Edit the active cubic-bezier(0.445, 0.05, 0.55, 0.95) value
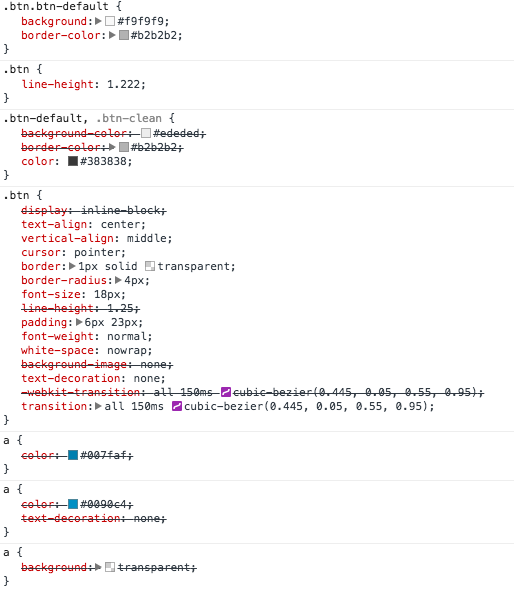This screenshot has width=514, height=589. coord(306,406)
